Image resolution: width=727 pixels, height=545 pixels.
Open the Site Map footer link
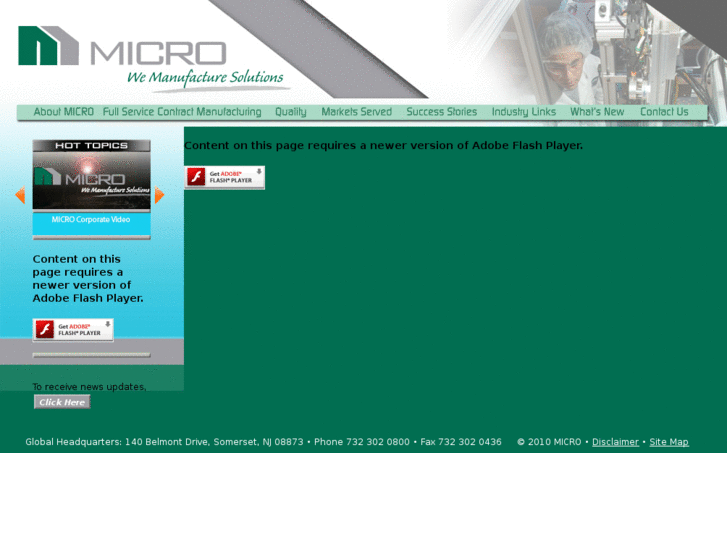coord(669,442)
